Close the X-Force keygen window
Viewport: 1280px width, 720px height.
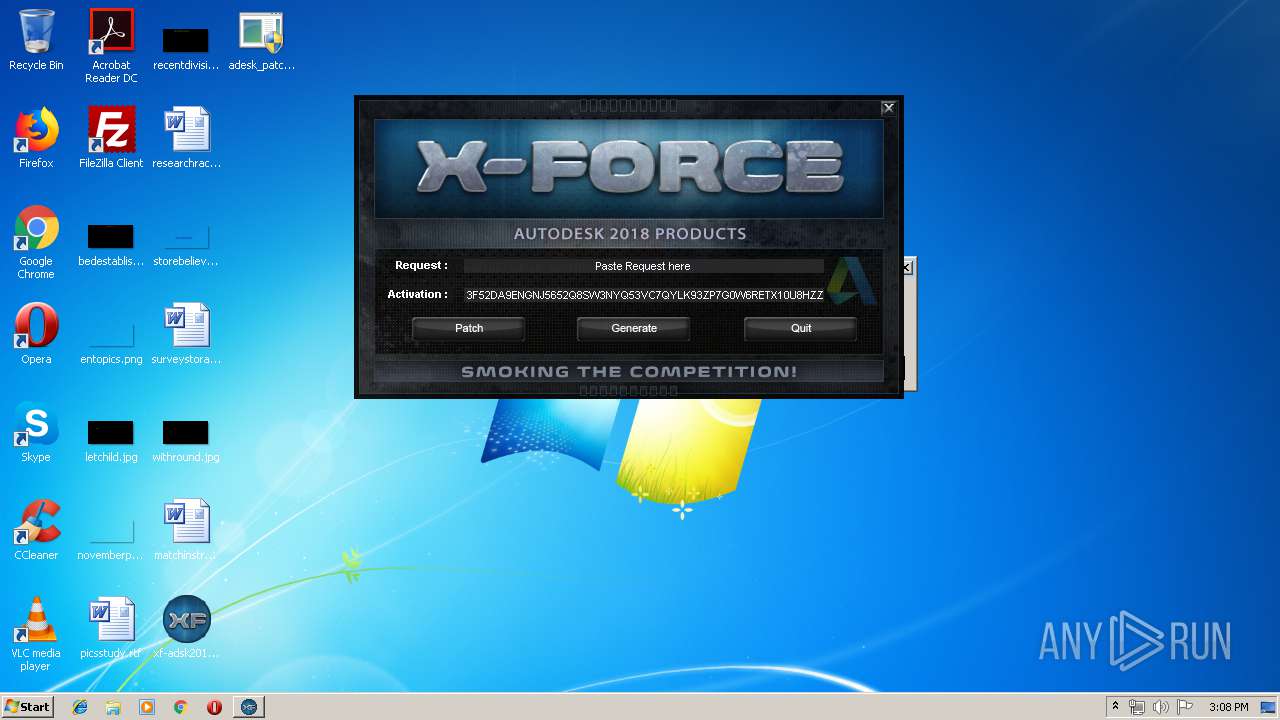point(888,107)
